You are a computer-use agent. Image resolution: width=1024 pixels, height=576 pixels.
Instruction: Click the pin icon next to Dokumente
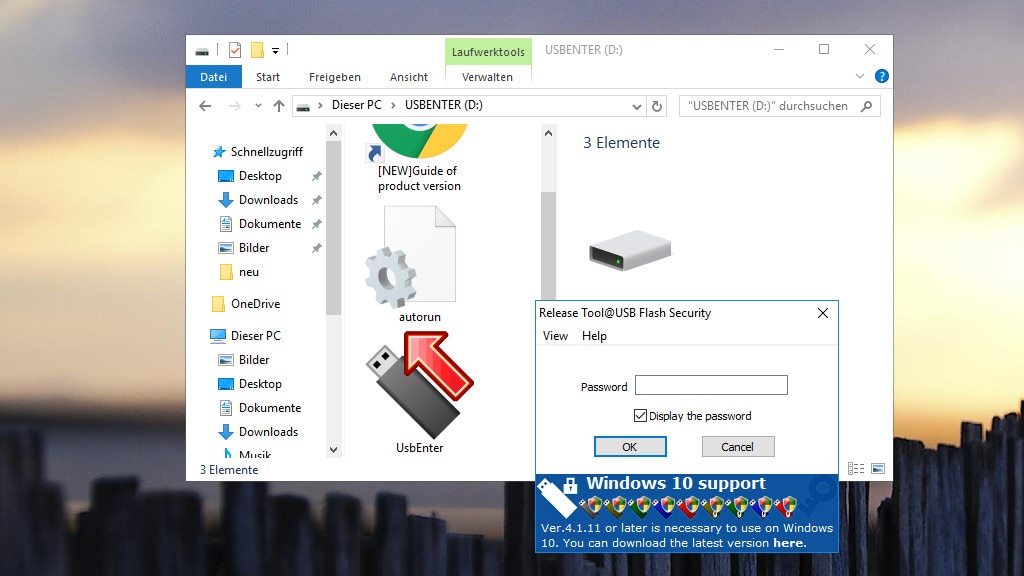point(317,225)
